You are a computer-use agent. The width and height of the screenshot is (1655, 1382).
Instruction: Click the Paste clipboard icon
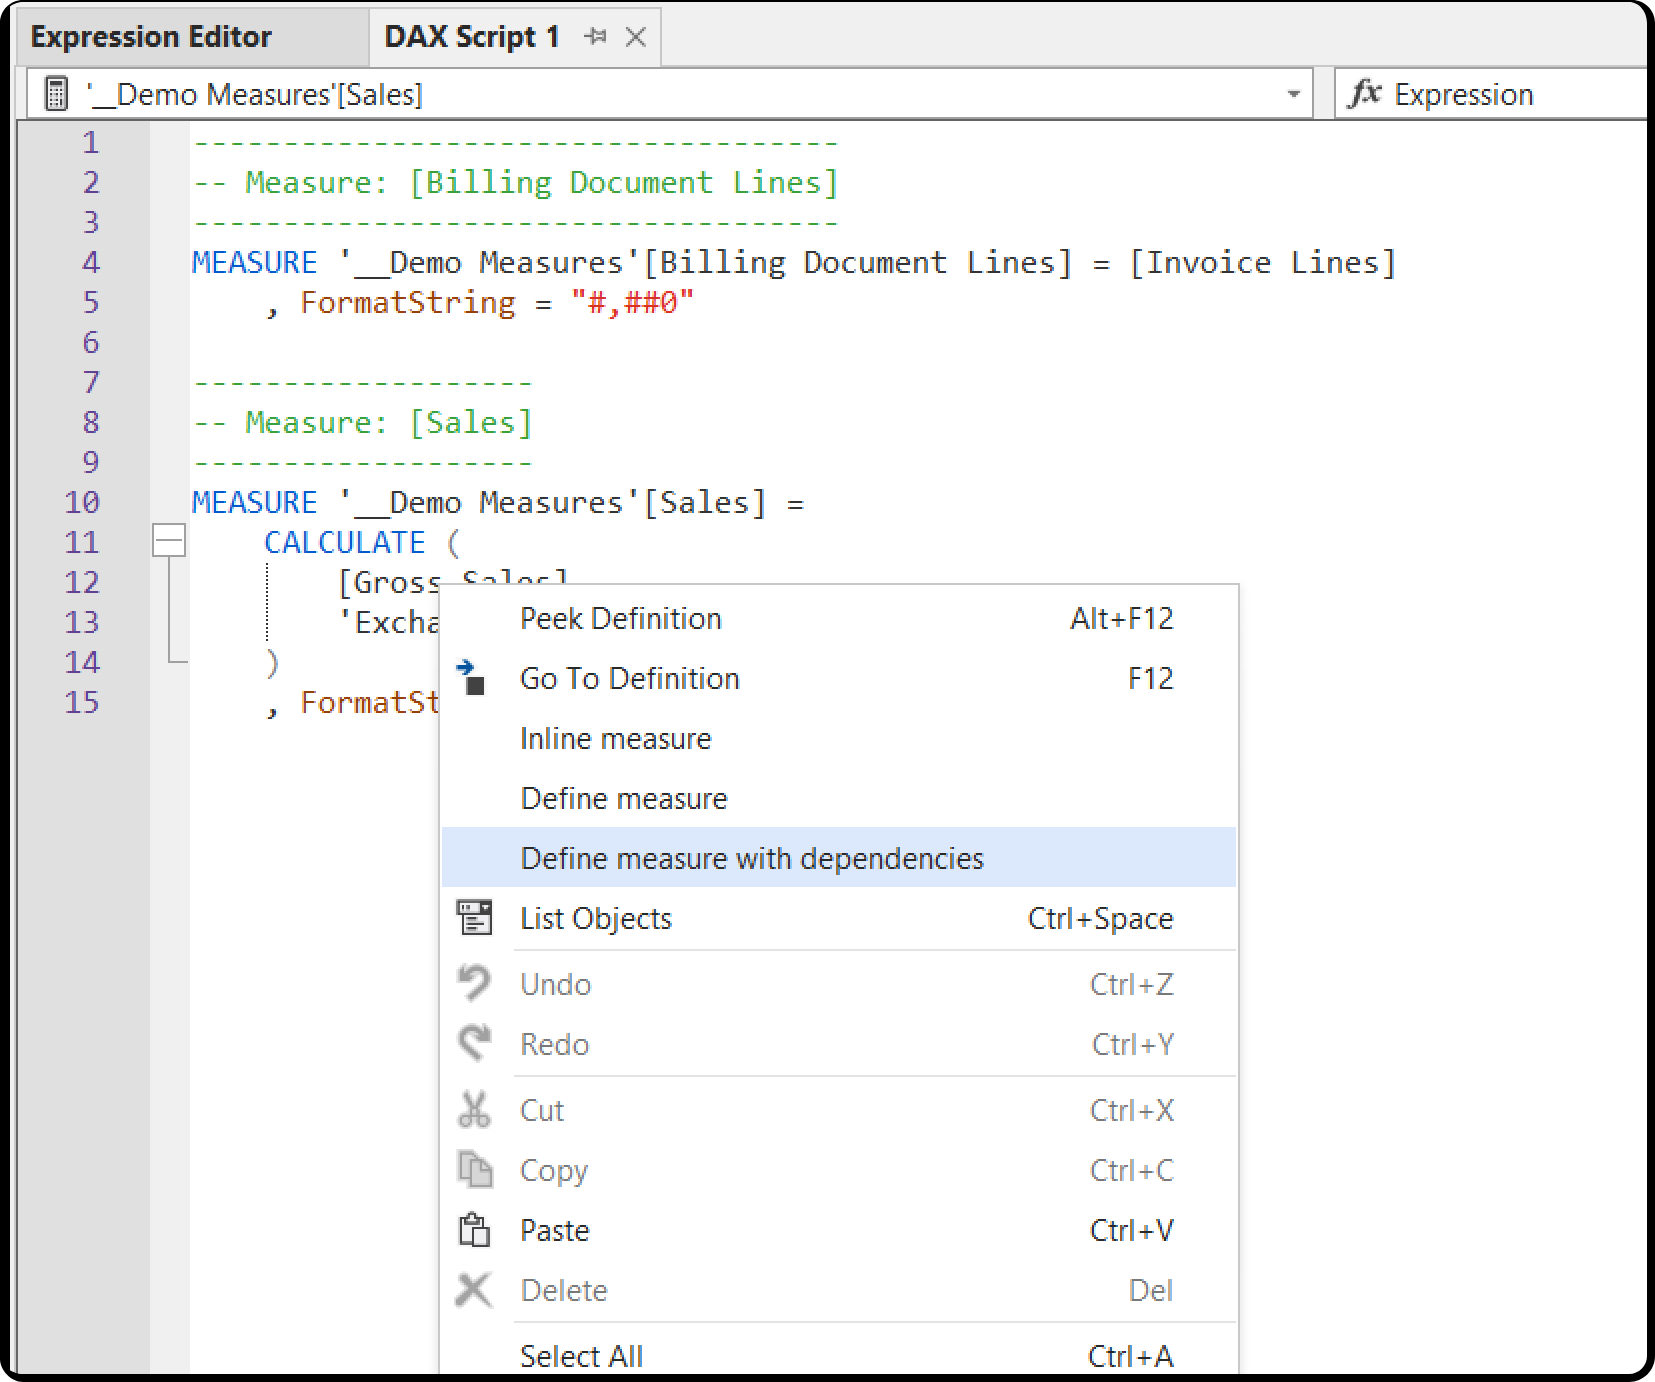[x=474, y=1229]
